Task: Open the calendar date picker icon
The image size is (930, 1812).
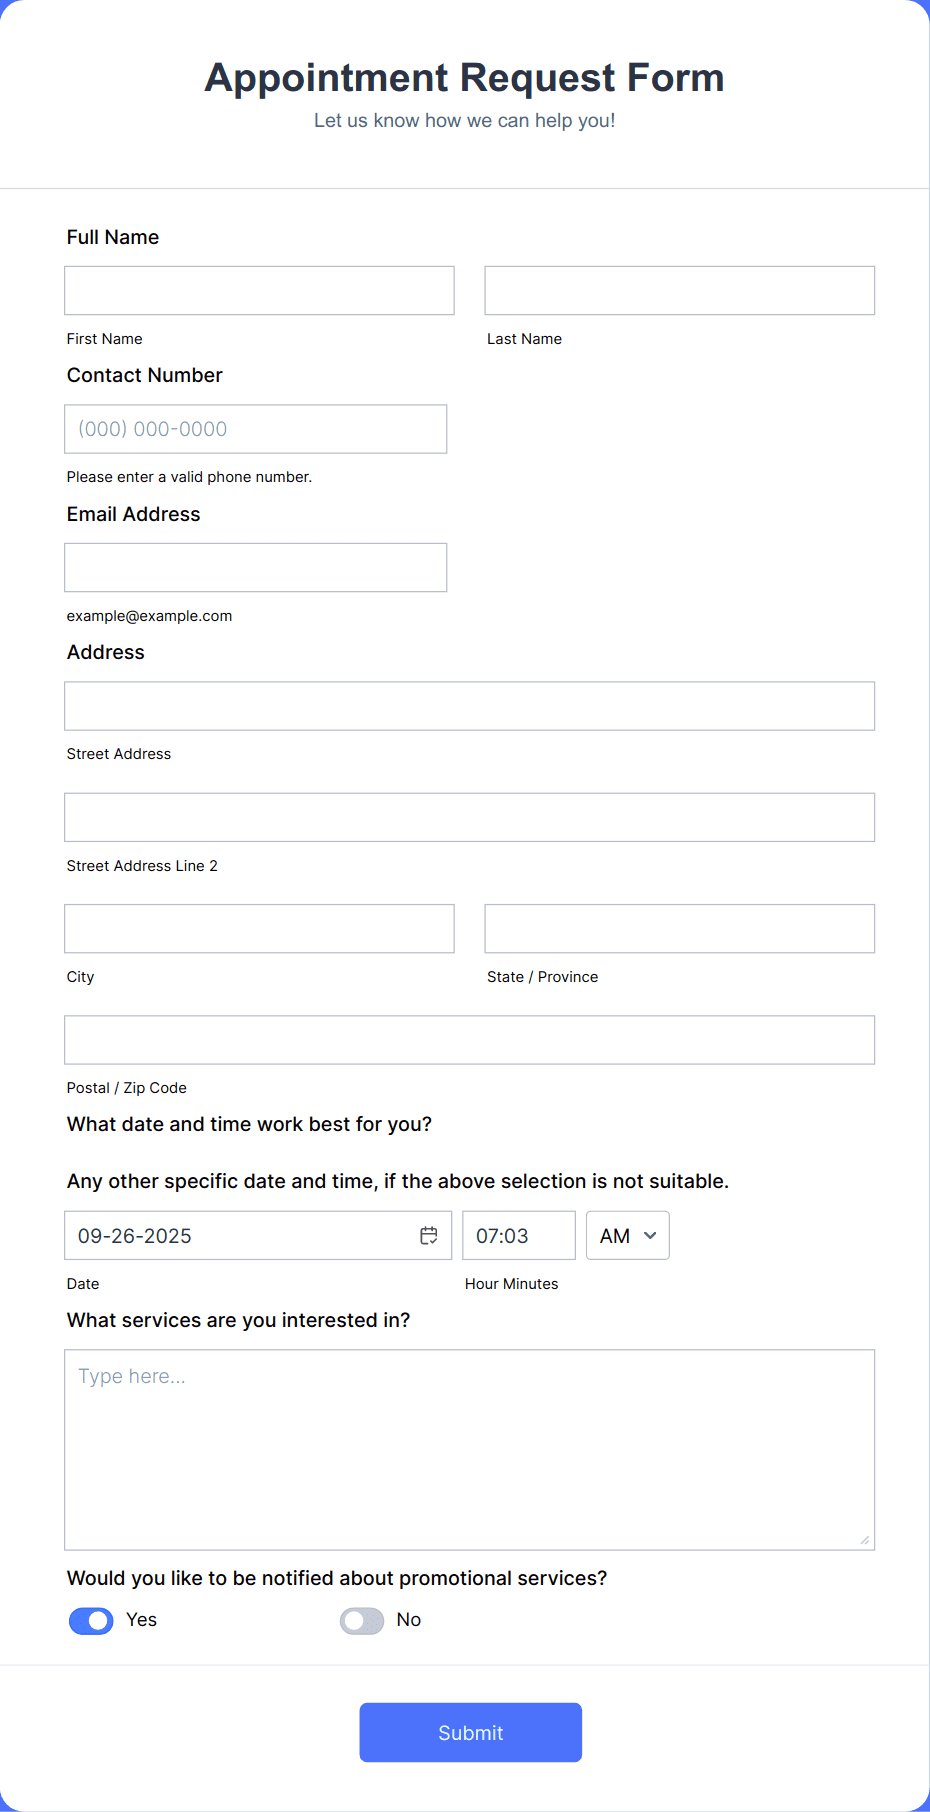Action: [x=428, y=1235]
